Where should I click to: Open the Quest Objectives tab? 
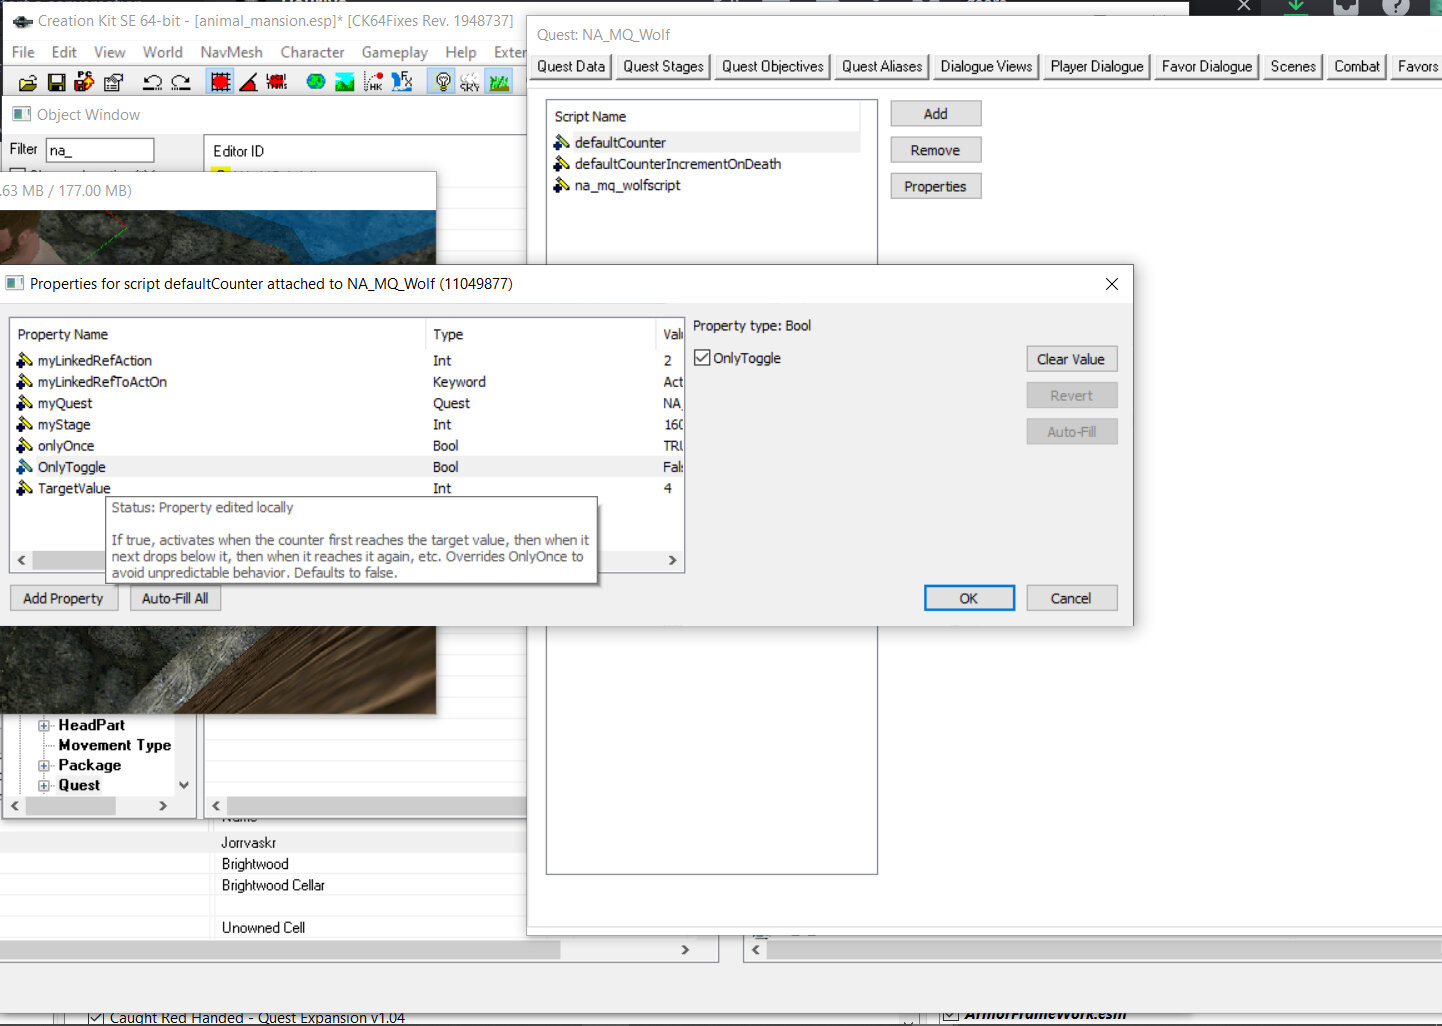773,66
